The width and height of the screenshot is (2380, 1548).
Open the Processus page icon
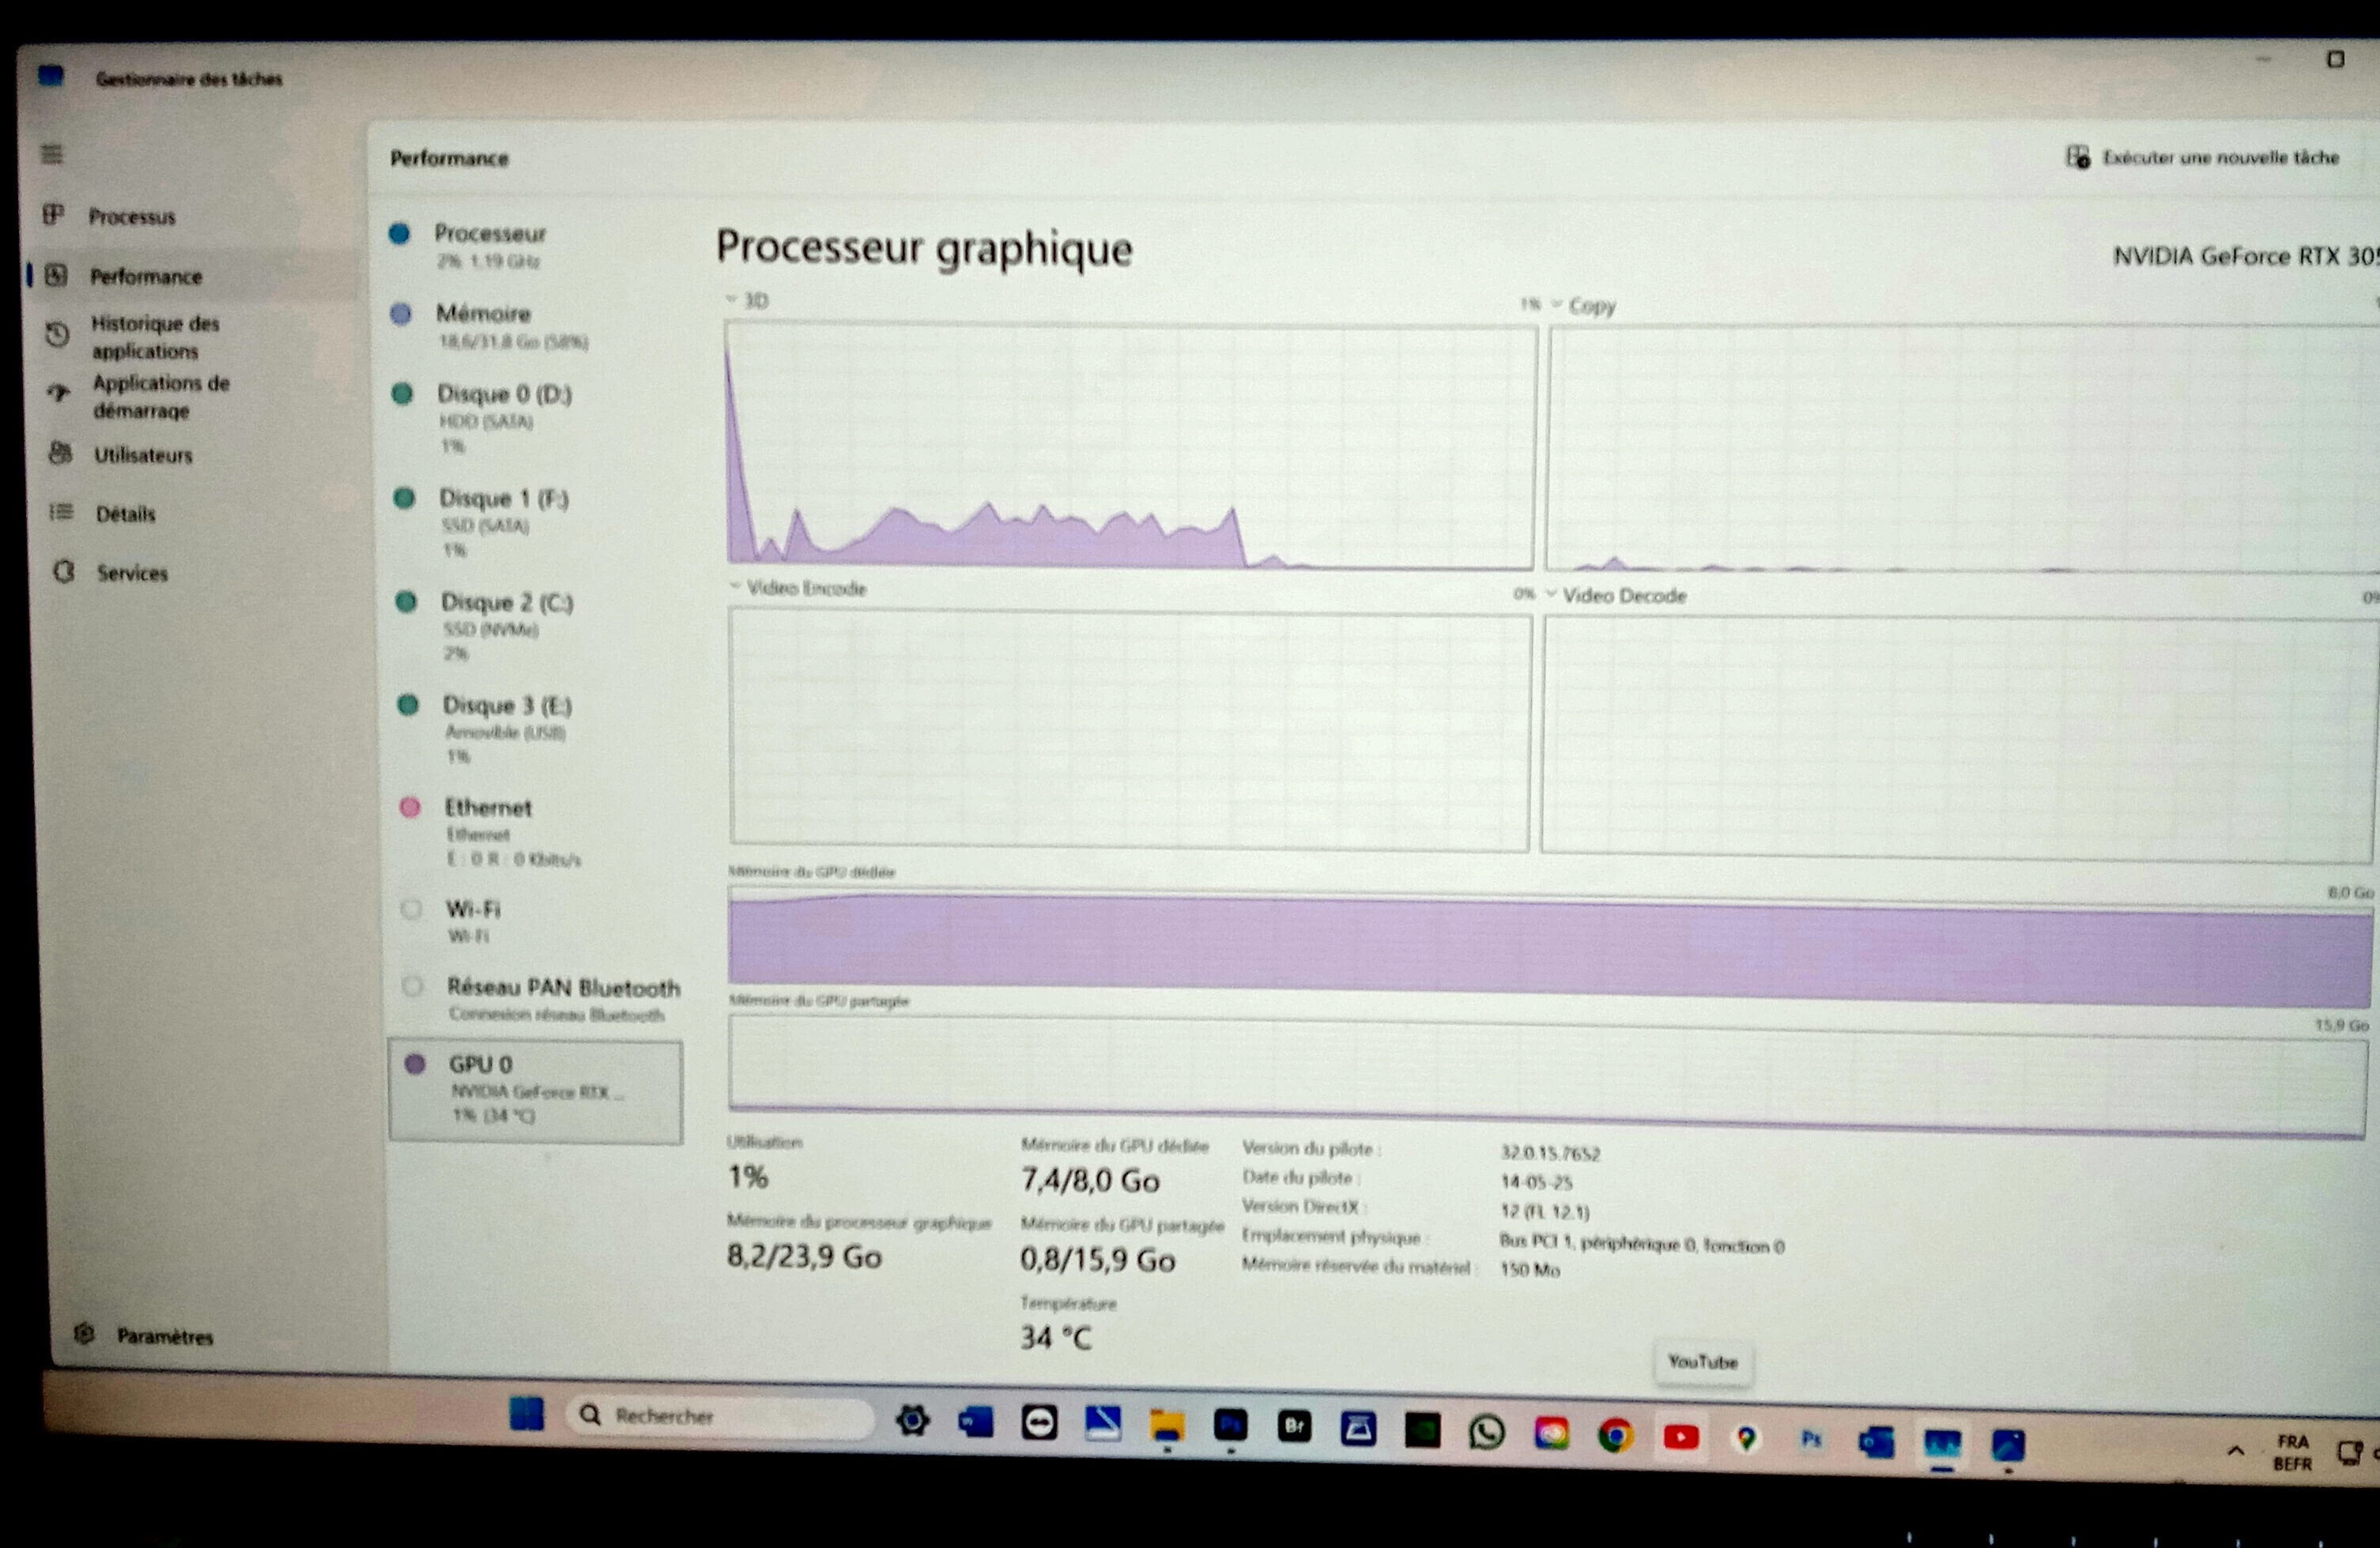coord(54,215)
